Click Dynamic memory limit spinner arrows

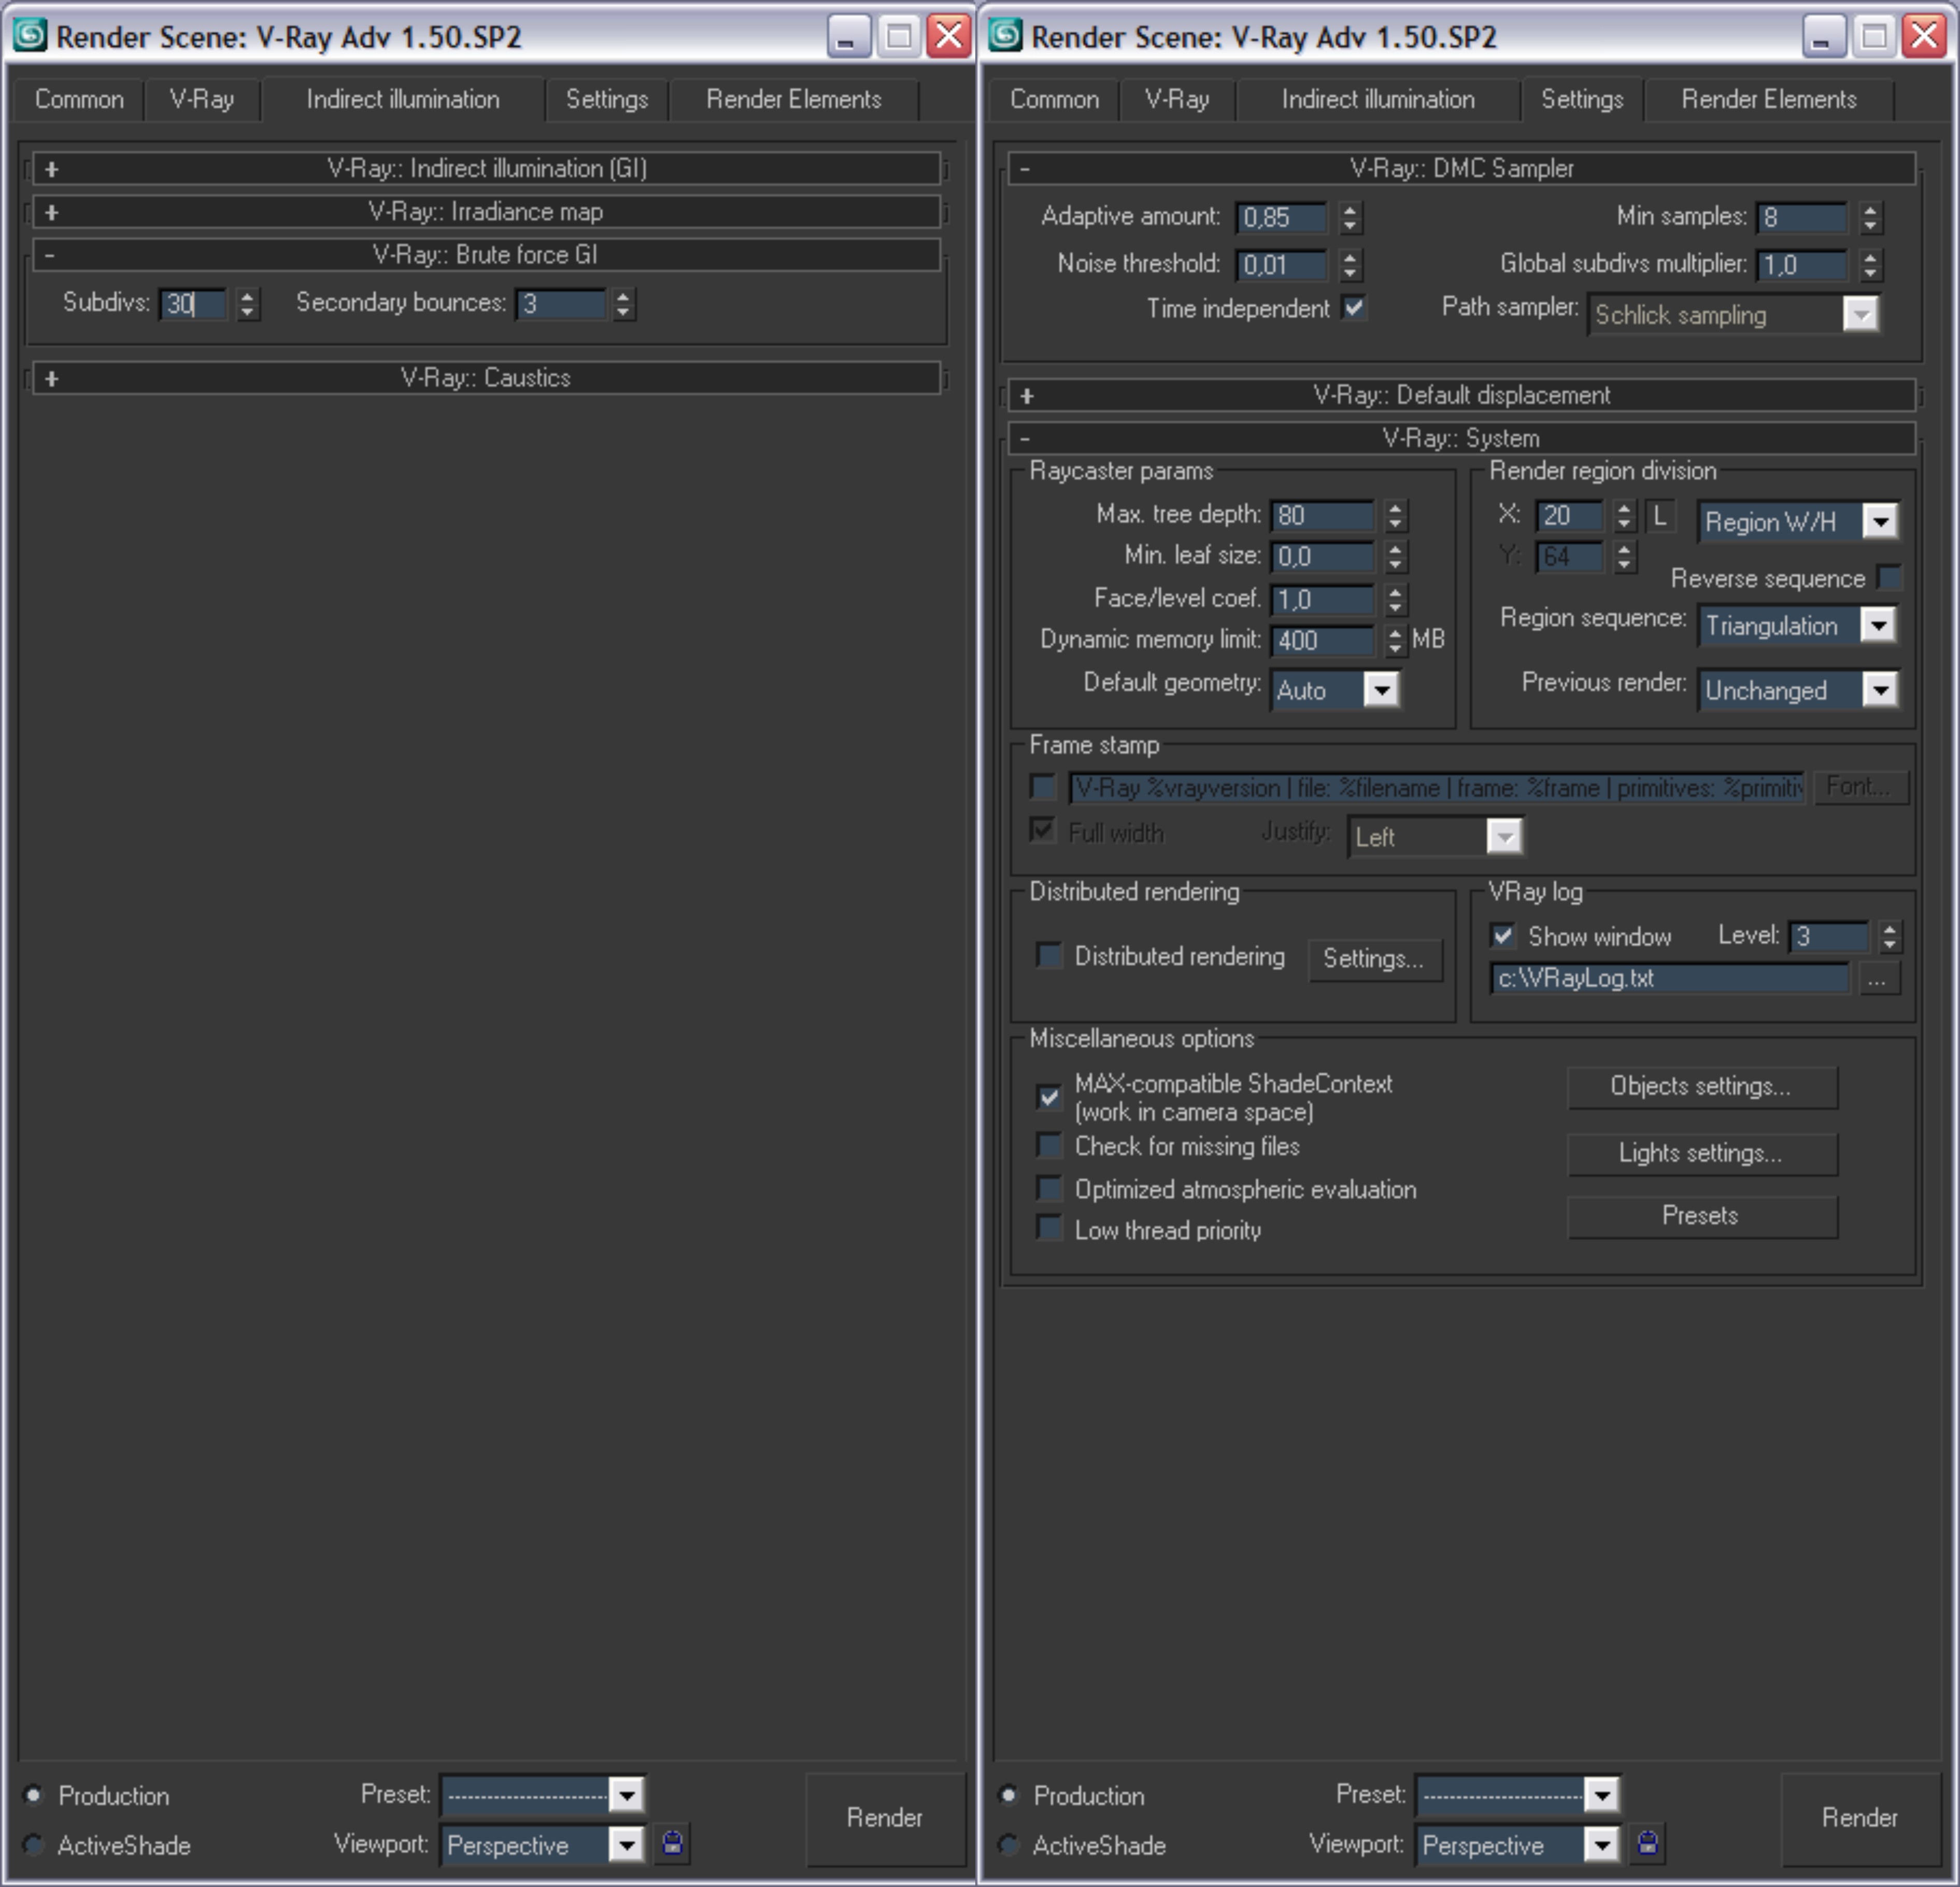[1395, 640]
